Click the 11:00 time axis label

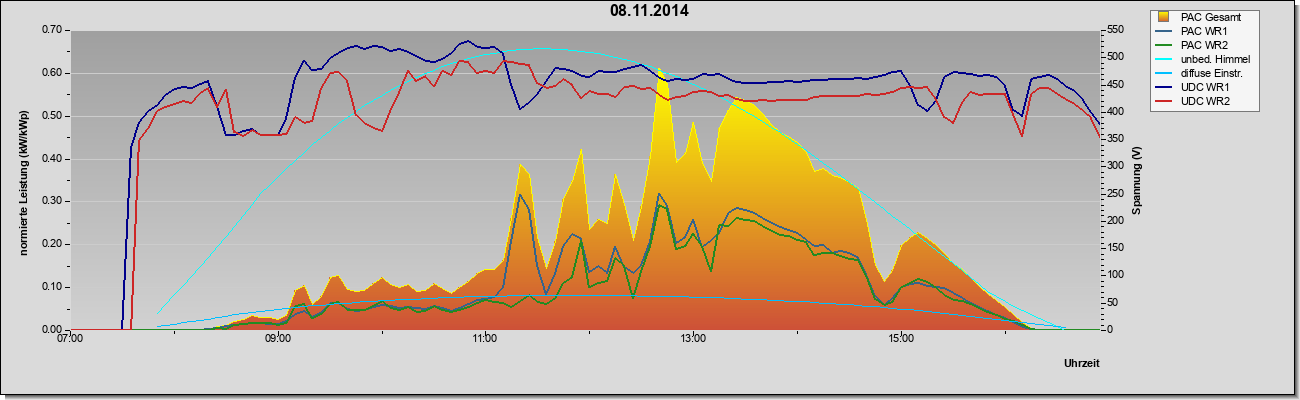click(x=485, y=340)
